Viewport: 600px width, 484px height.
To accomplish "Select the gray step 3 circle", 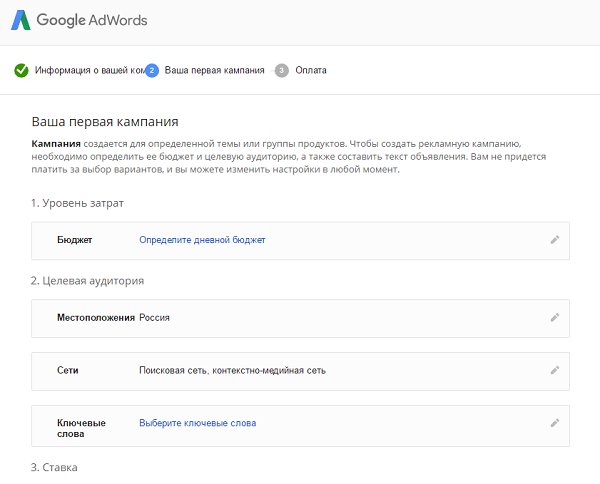I will pyautogui.click(x=282, y=70).
